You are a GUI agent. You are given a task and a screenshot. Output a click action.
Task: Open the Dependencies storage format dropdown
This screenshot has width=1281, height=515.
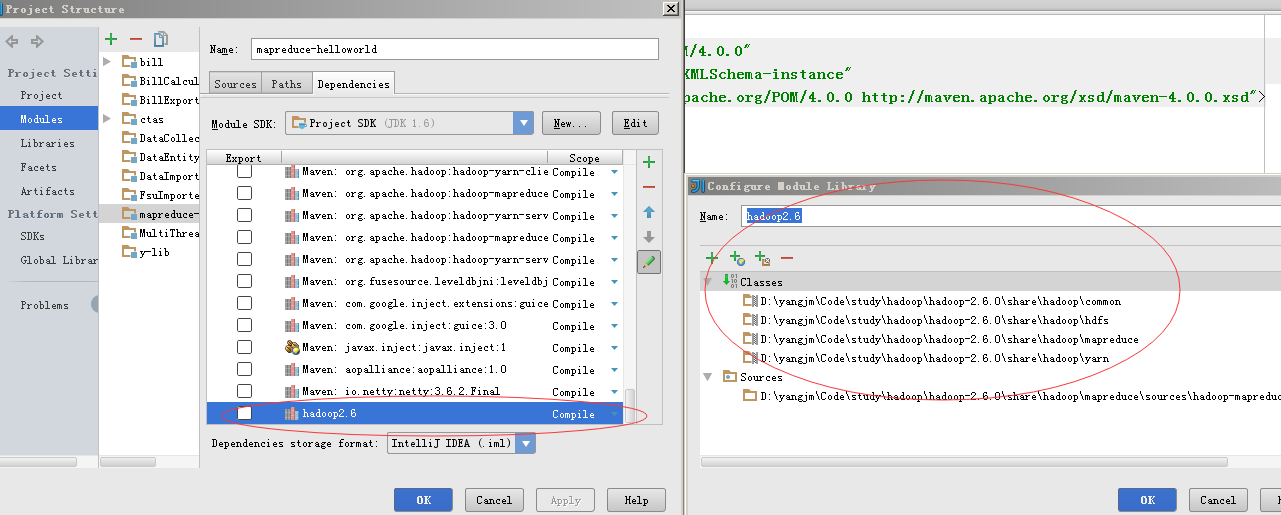pyautogui.click(x=525, y=443)
